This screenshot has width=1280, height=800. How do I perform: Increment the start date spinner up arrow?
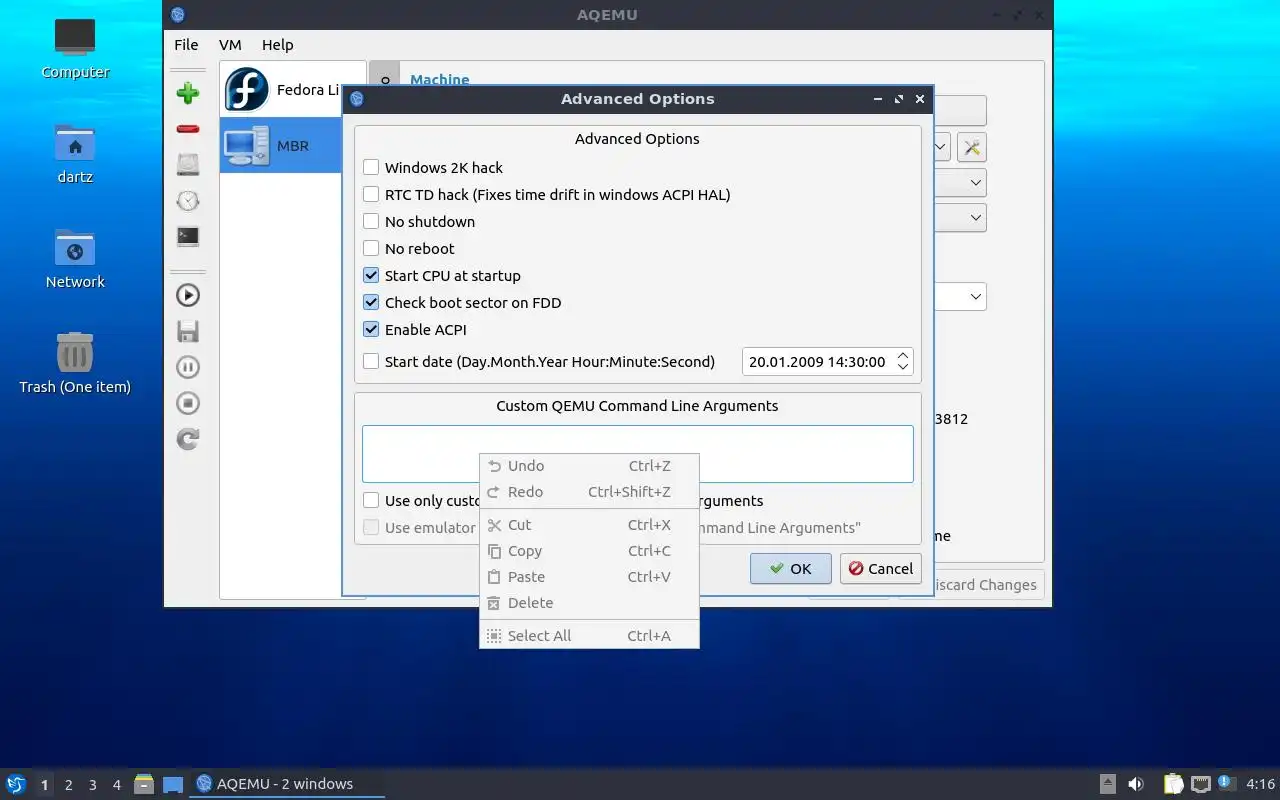pyautogui.click(x=903, y=355)
